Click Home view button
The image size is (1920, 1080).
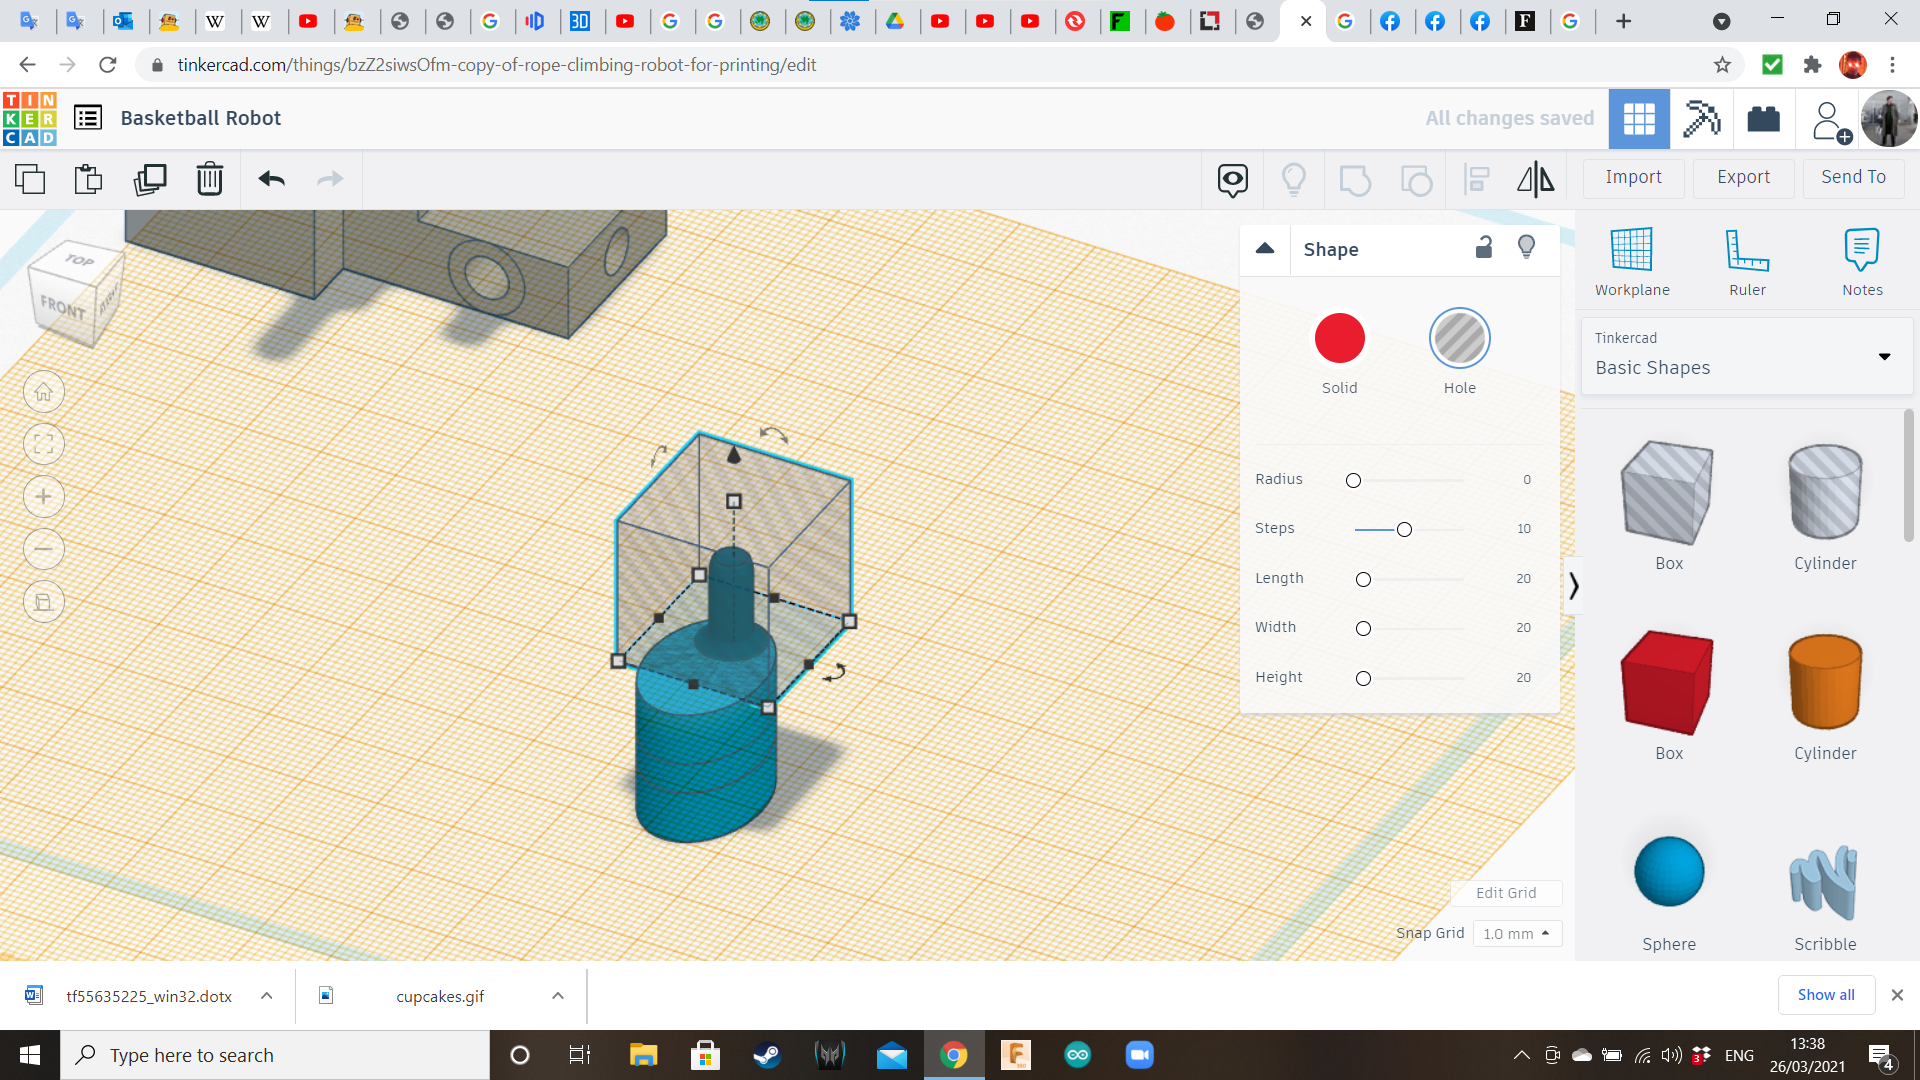44,392
